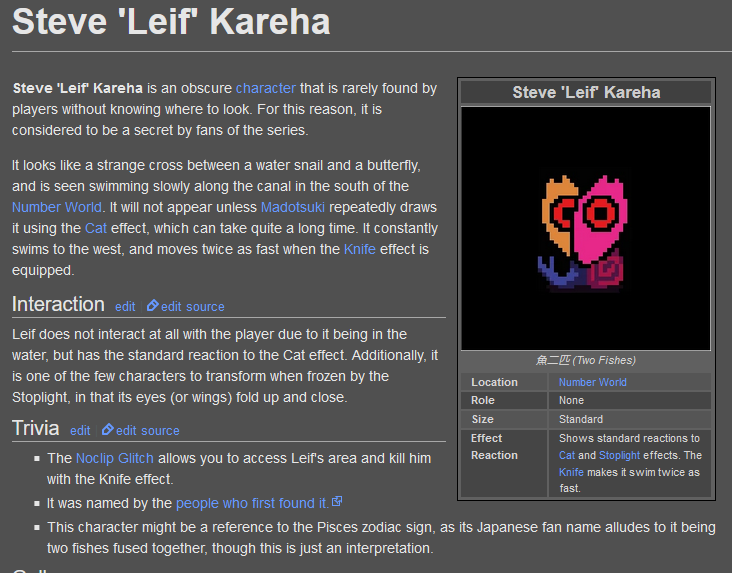Click 'edit source' next to Trivia heading
732x573 pixels.
click(x=148, y=430)
